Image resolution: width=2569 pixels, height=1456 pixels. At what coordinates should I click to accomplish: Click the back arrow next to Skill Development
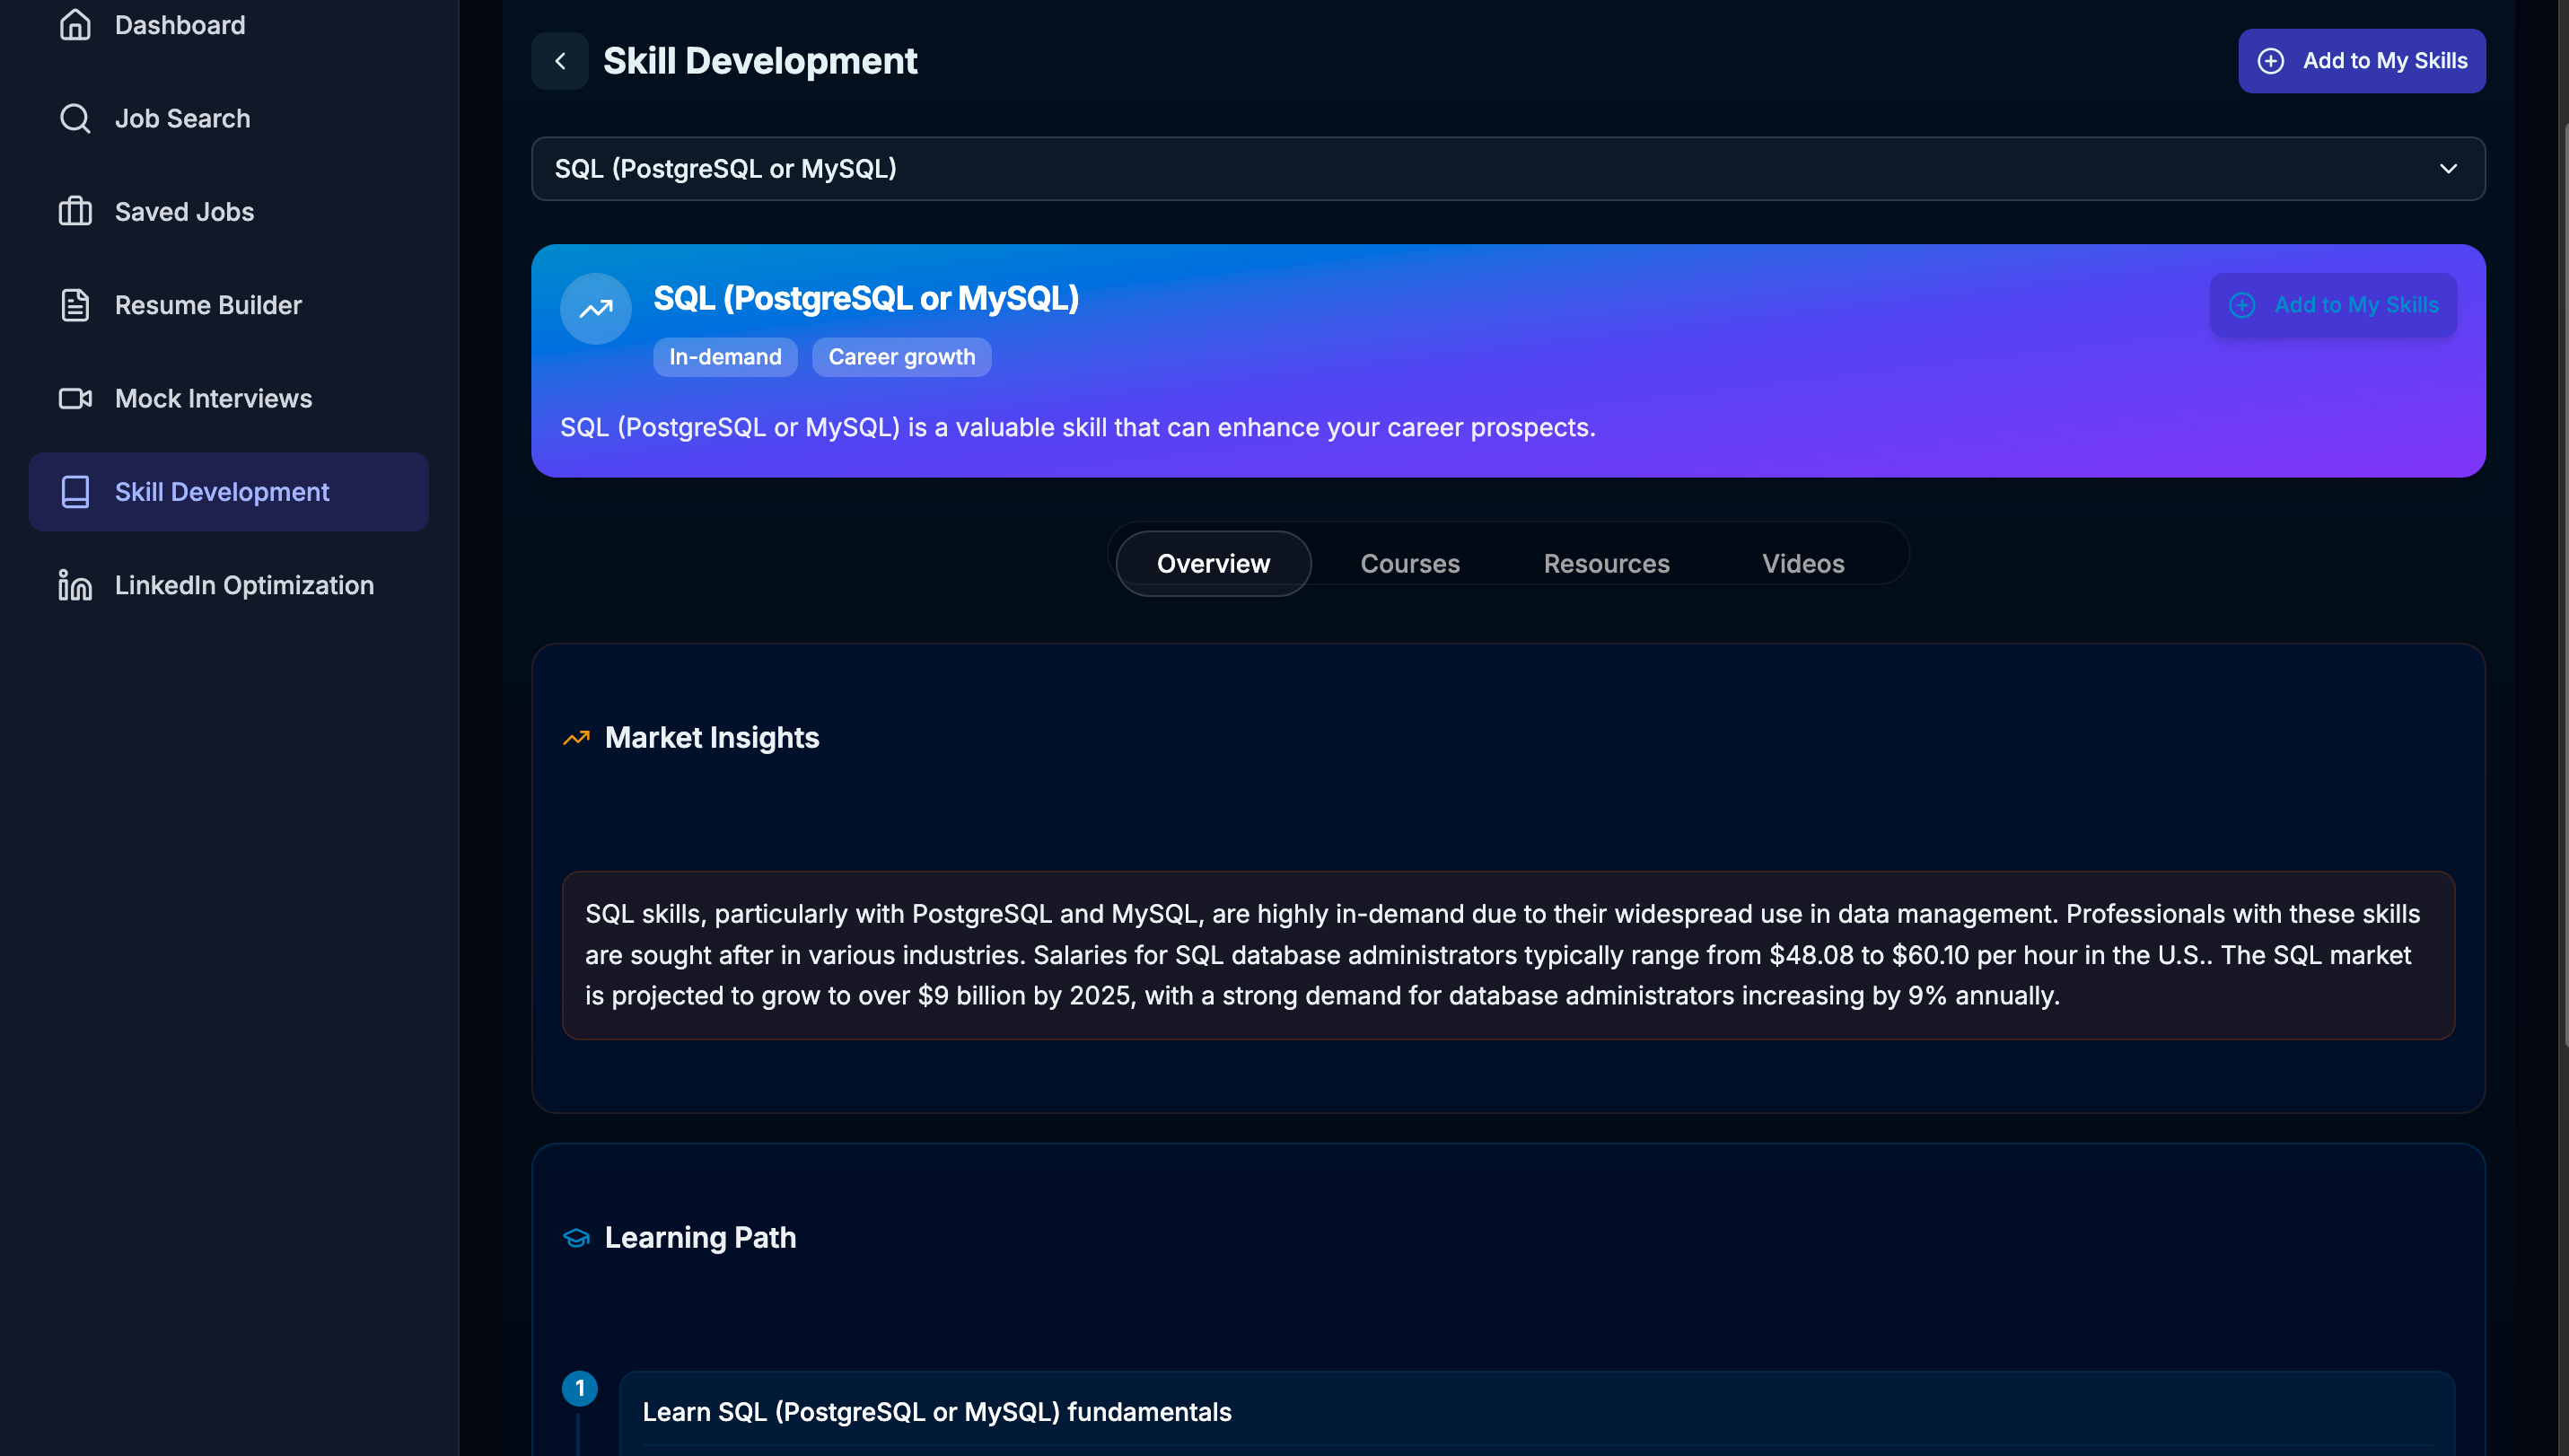[x=560, y=60]
